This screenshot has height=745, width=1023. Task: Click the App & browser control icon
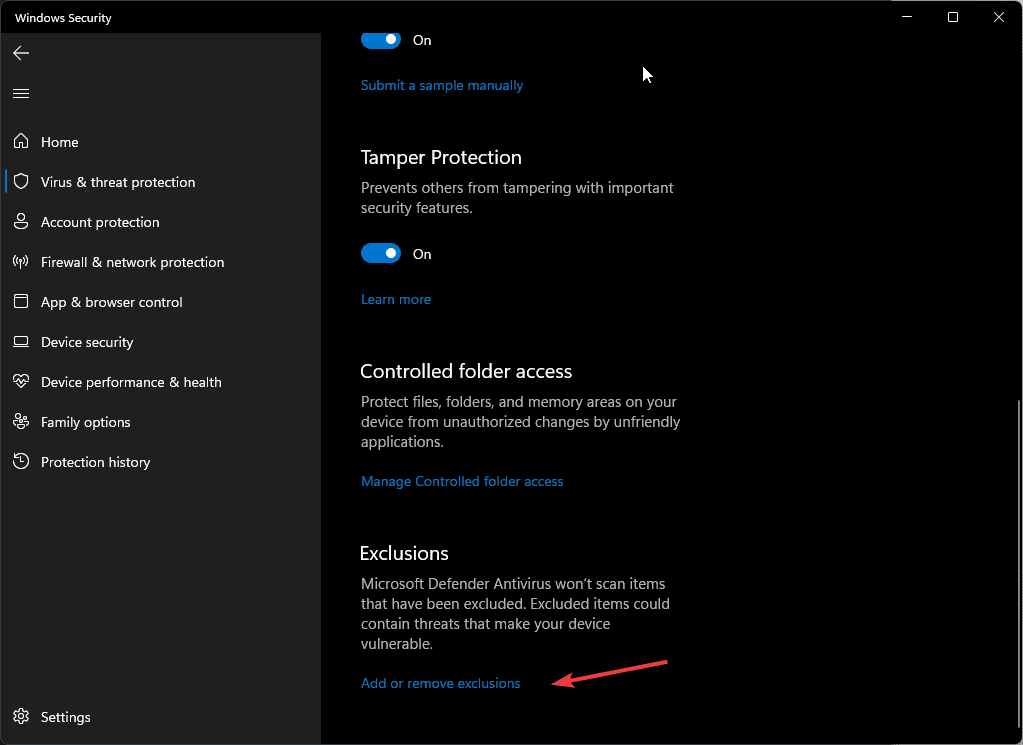coord(21,302)
